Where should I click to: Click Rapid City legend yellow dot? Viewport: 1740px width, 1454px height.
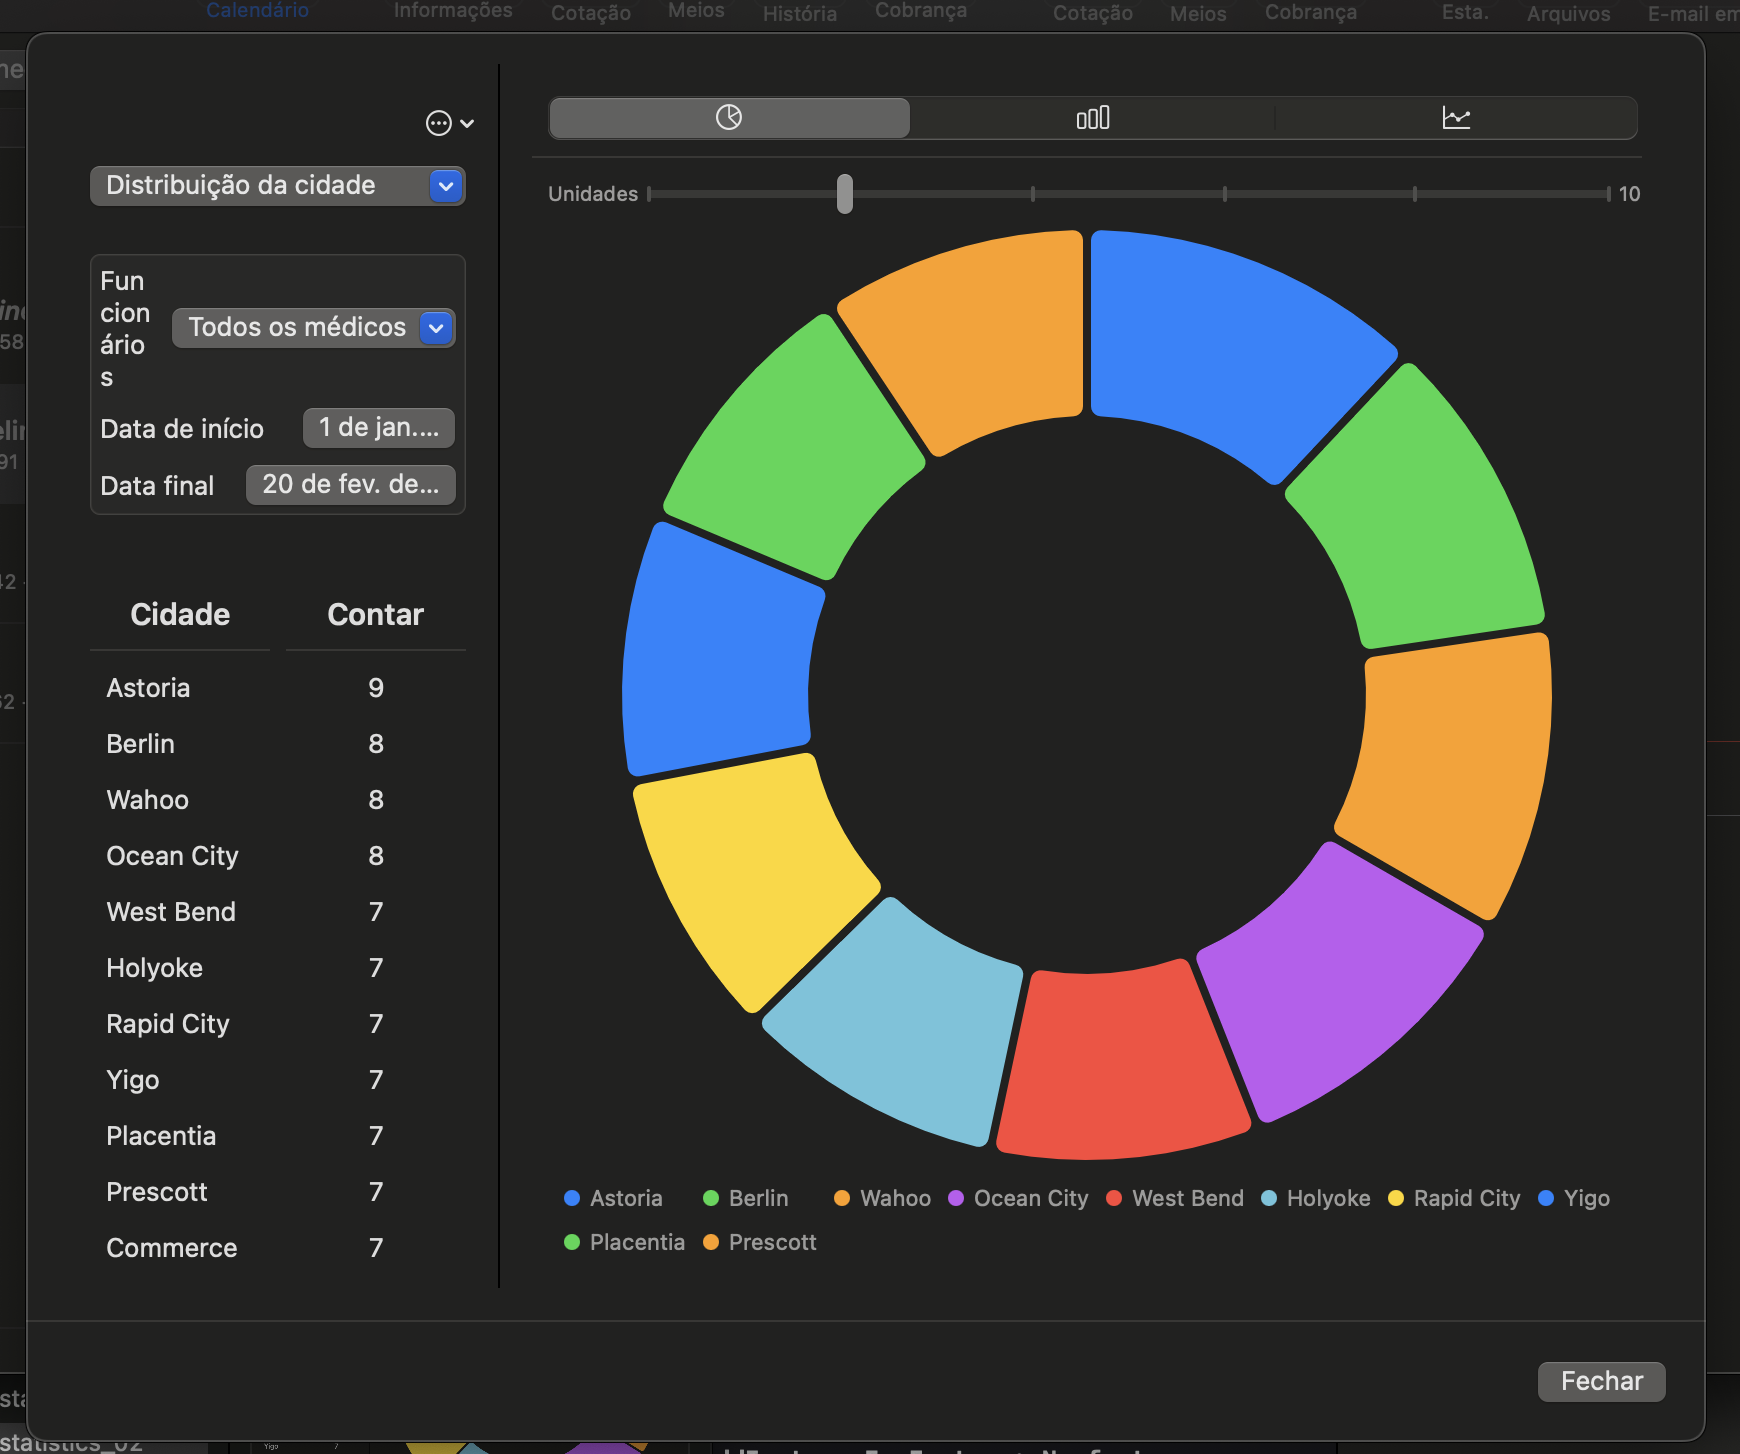(x=1396, y=1198)
